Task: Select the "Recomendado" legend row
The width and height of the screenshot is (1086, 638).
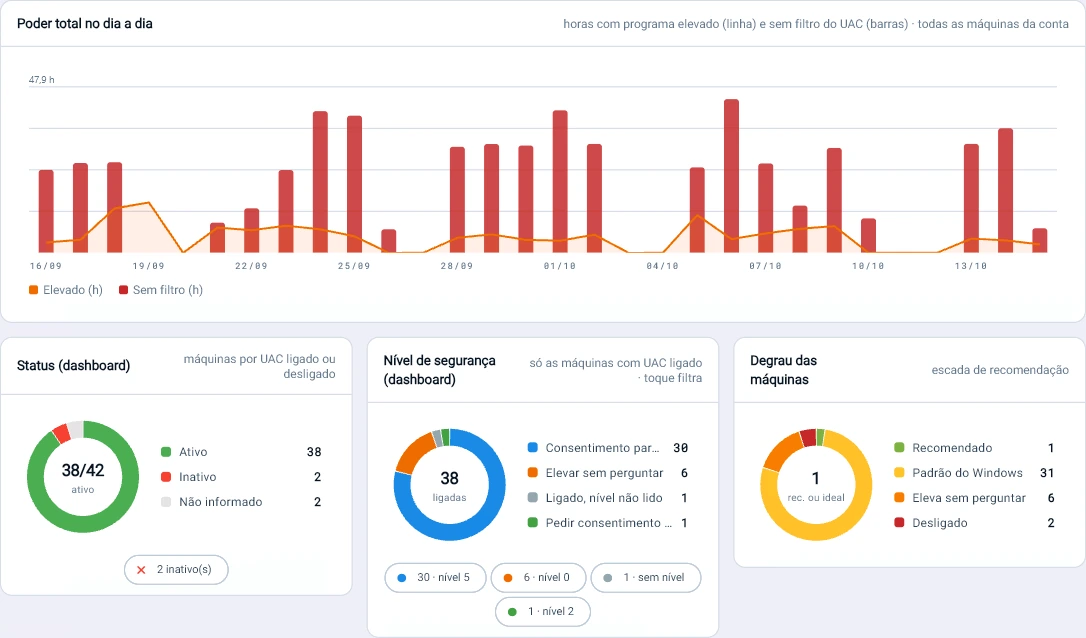Action: [974, 448]
